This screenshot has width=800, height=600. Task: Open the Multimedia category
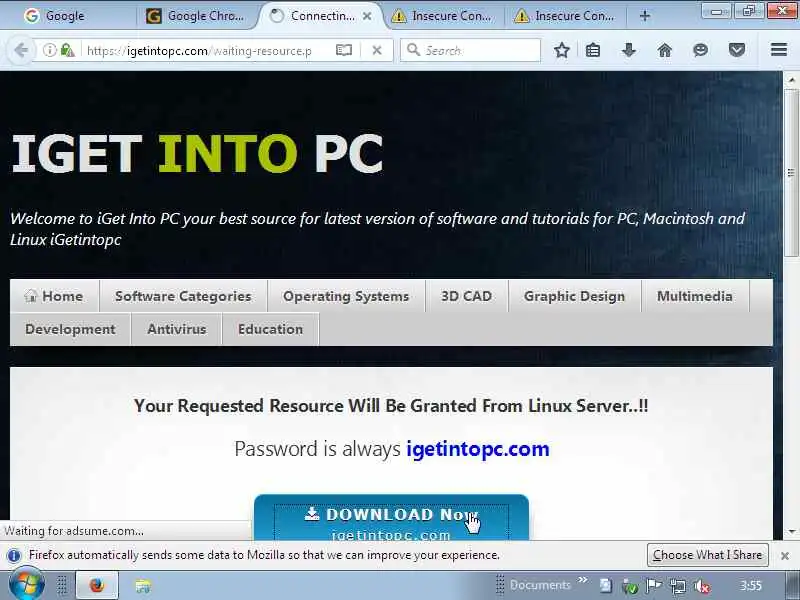(695, 296)
